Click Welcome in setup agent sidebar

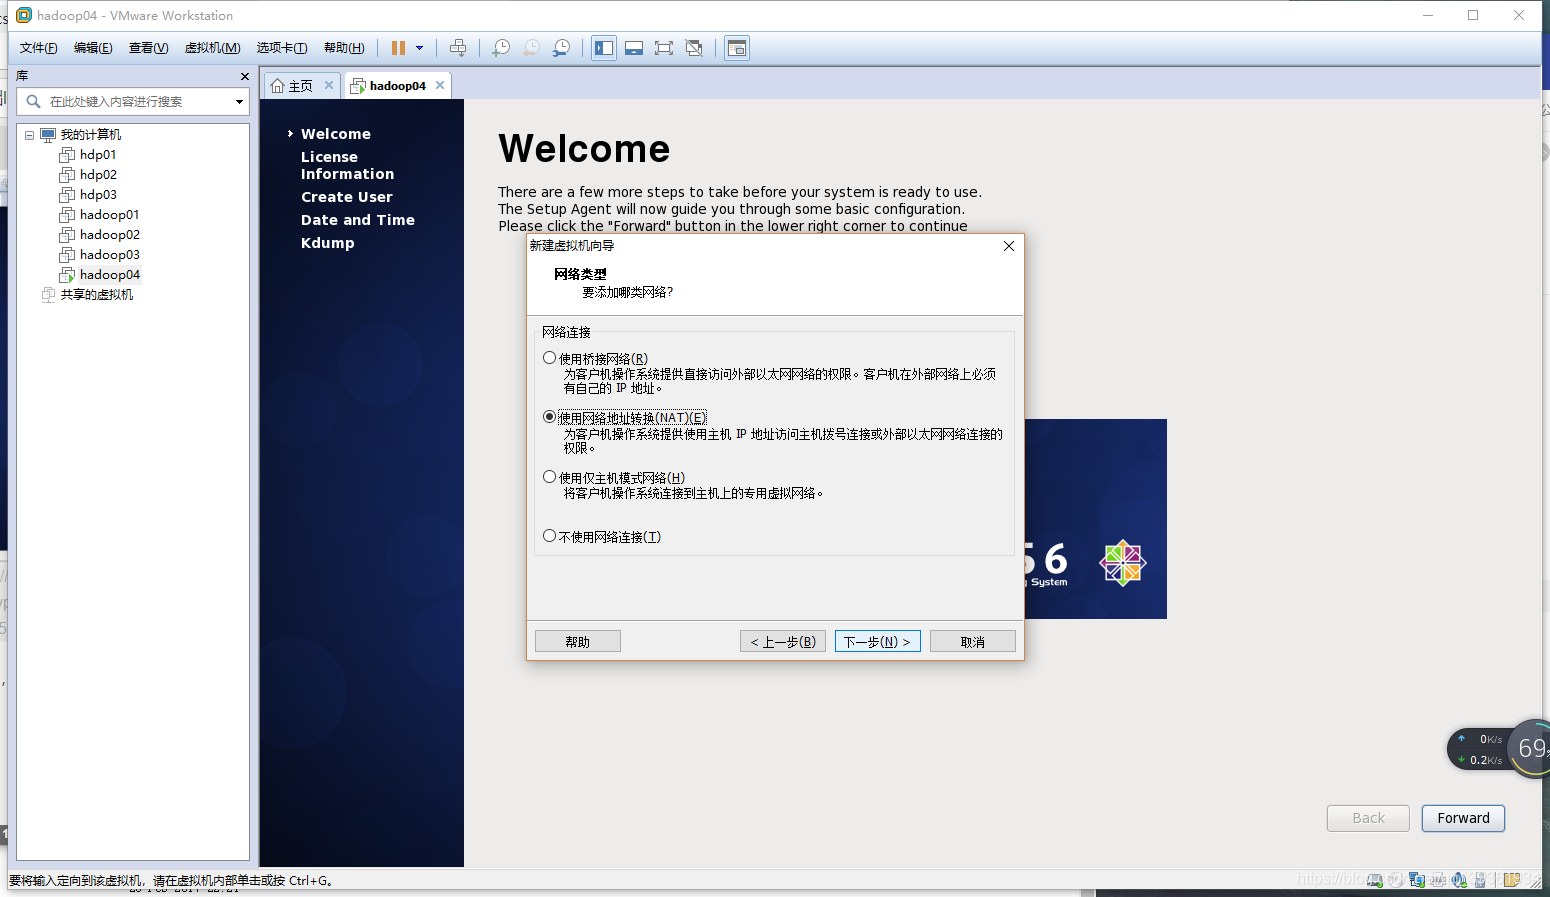(336, 134)
